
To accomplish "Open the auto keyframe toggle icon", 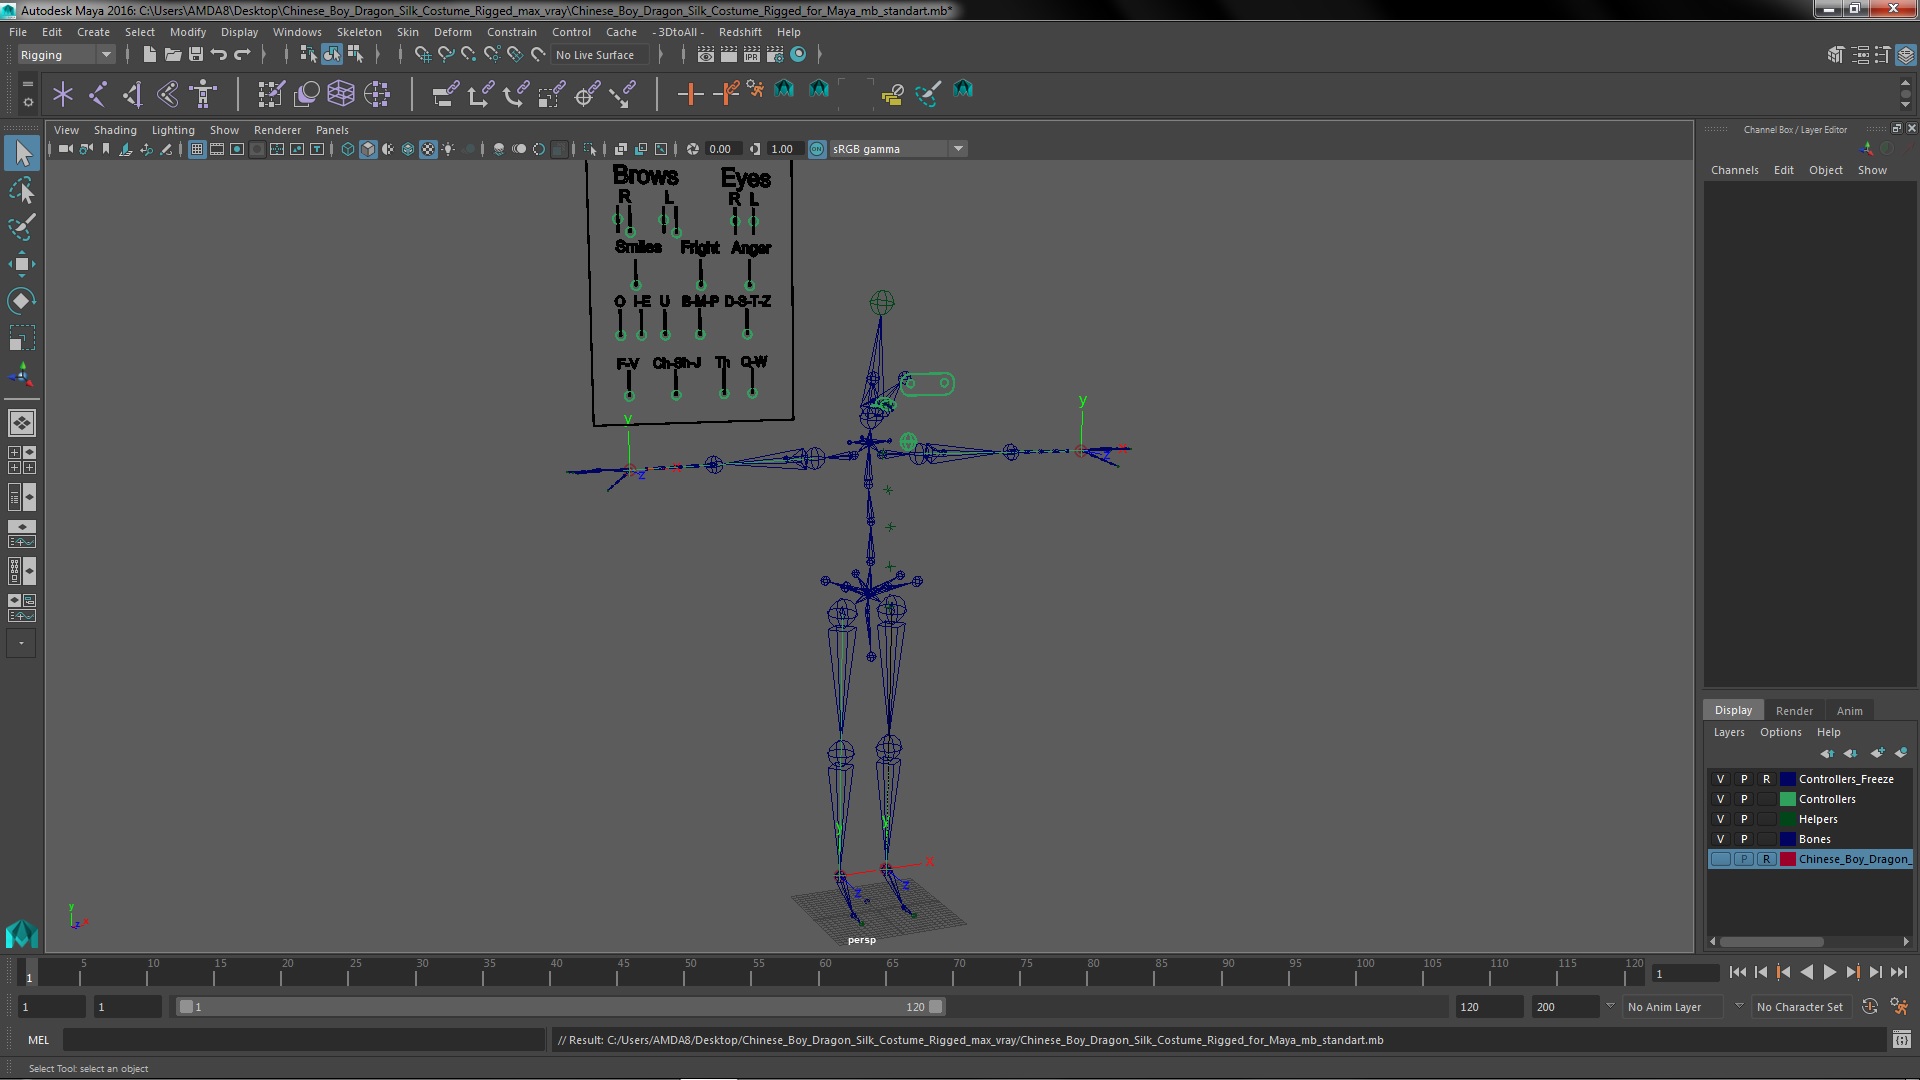I will click(x=1869, y=1007).
